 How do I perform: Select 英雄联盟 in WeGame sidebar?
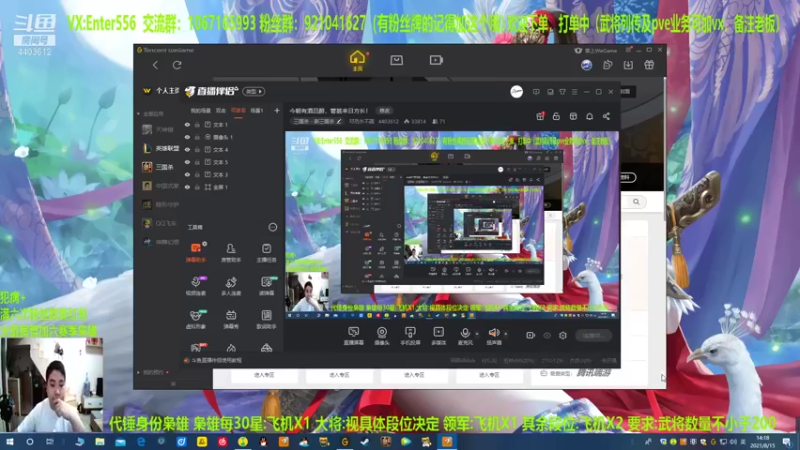(161, 148)
